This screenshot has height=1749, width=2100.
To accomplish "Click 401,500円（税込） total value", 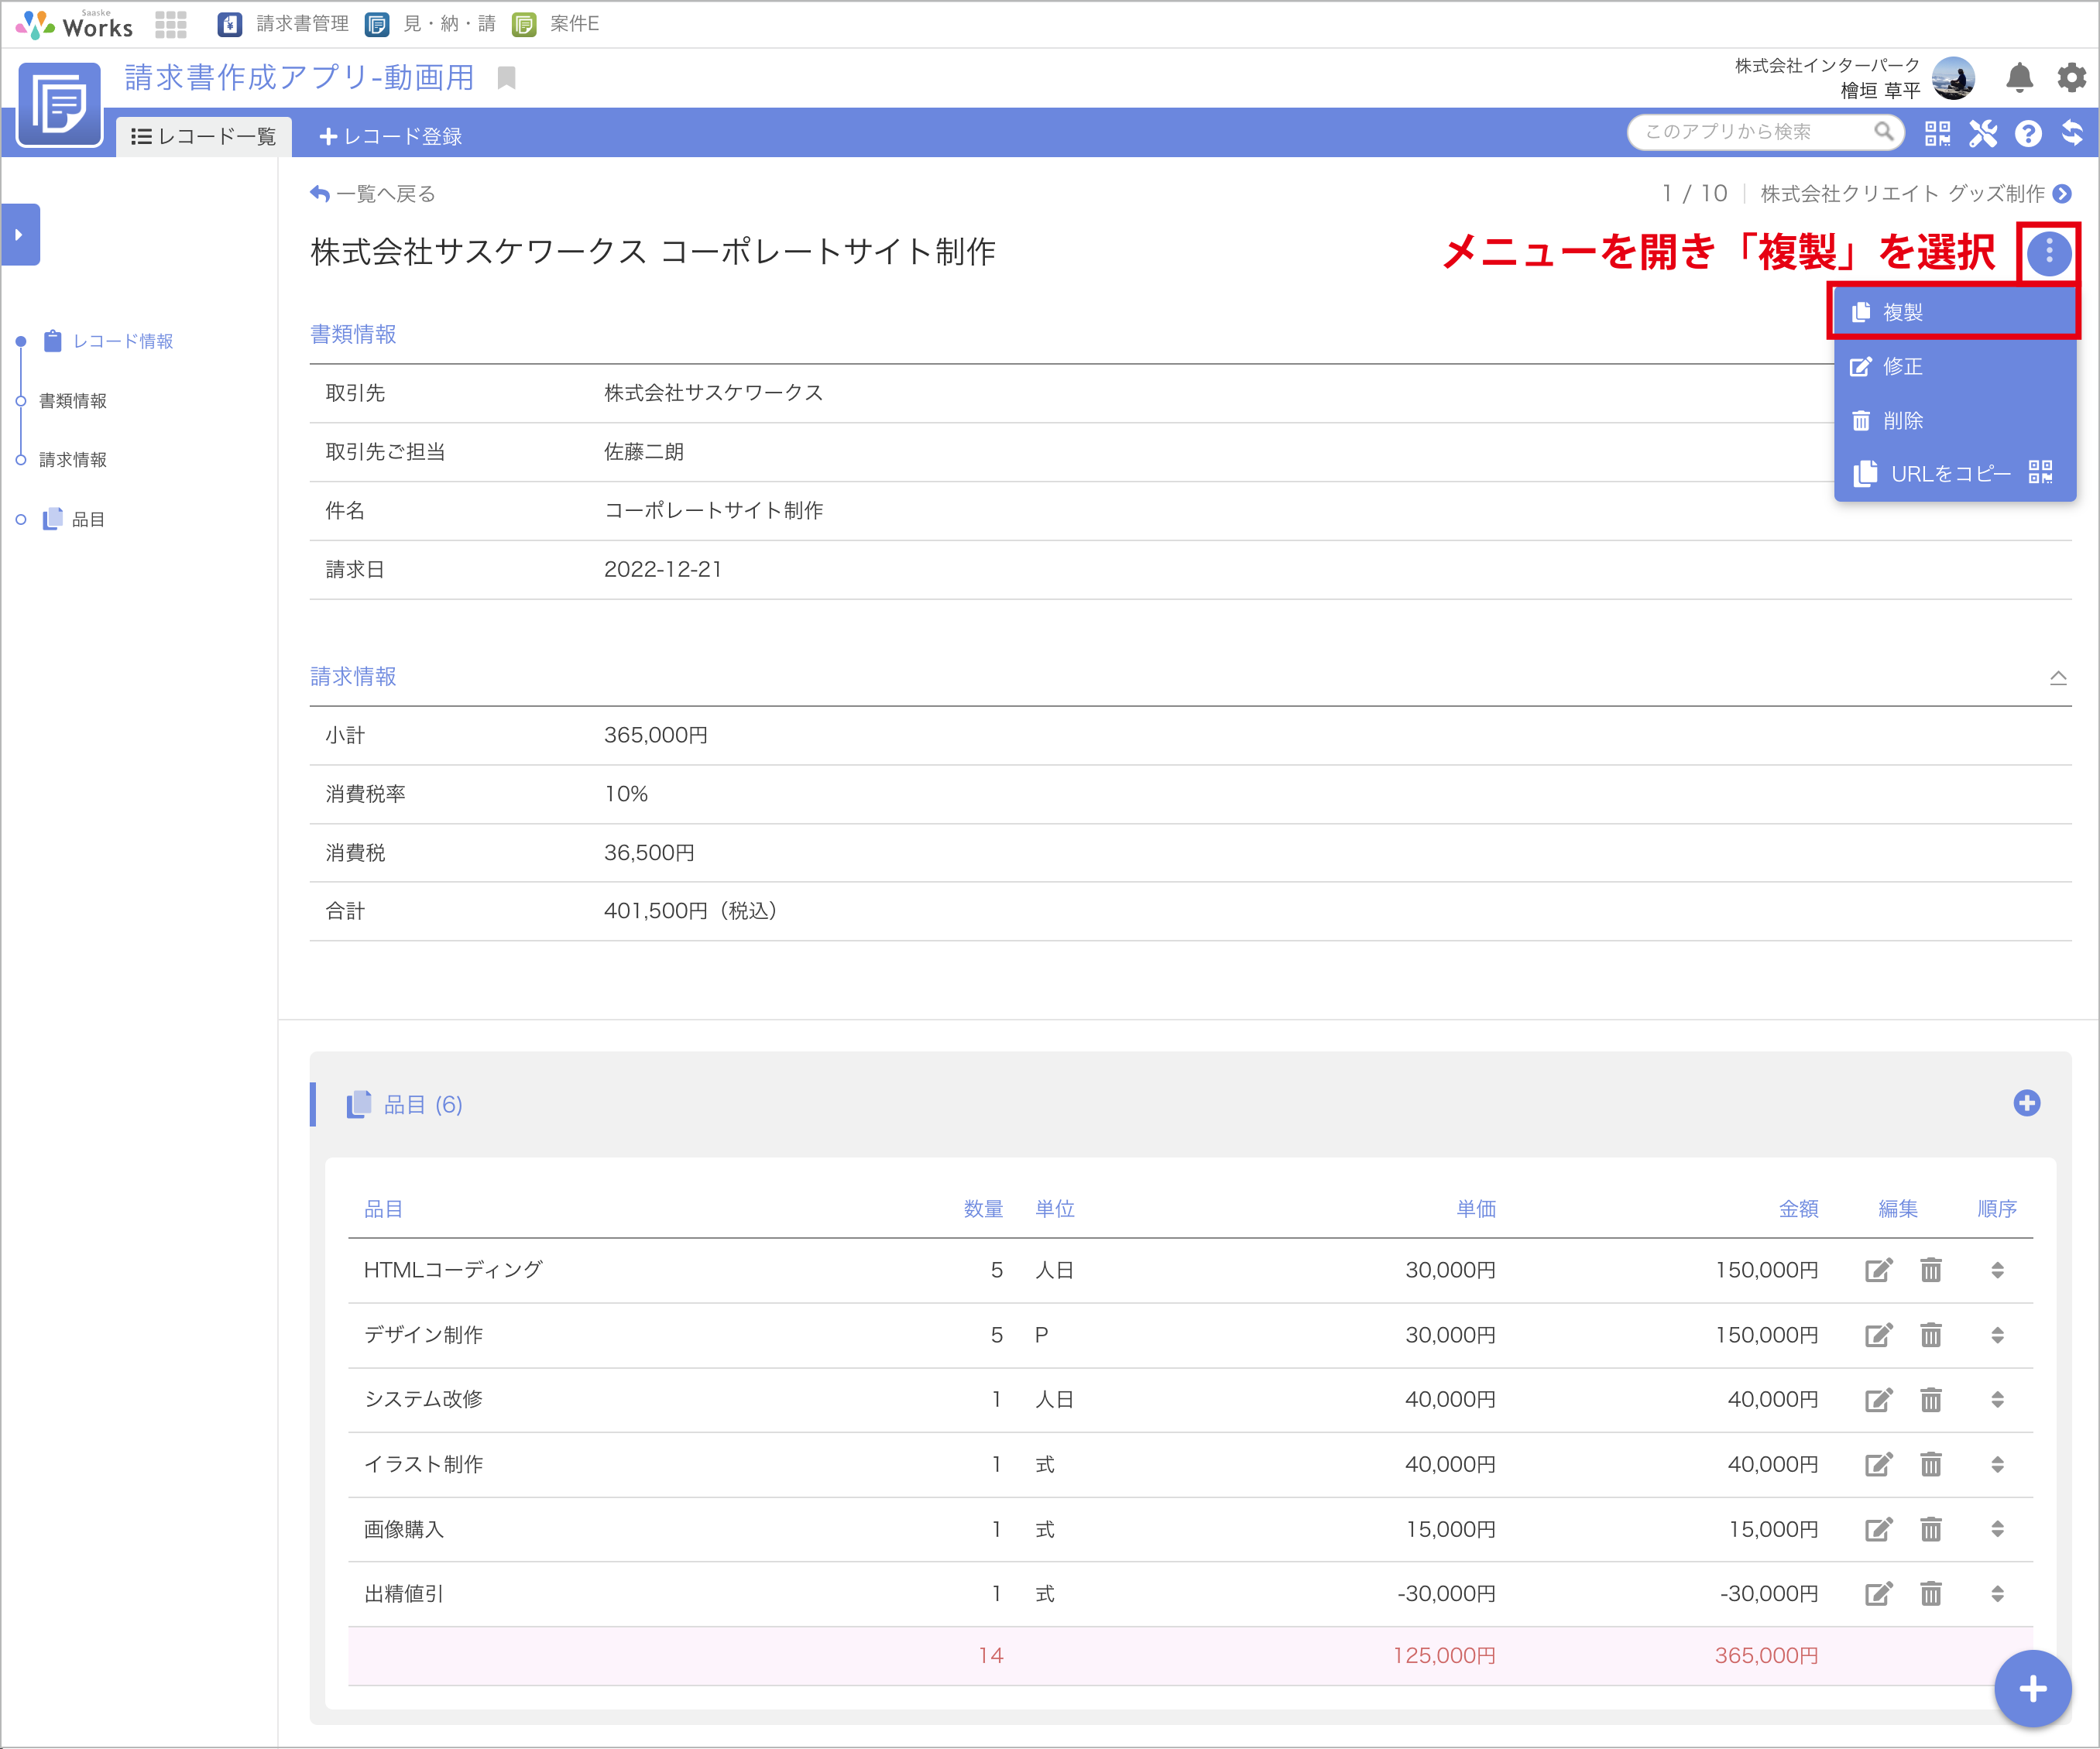I will 692,911.
